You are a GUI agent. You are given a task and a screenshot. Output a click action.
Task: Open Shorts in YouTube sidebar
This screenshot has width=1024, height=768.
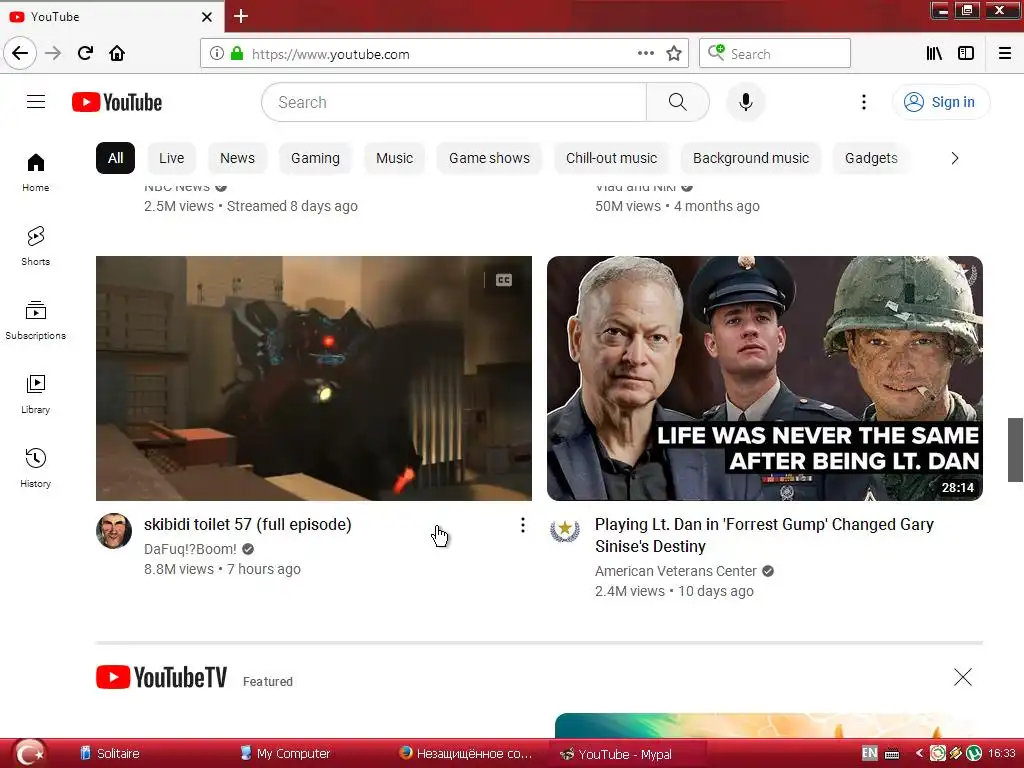[35, 246]
